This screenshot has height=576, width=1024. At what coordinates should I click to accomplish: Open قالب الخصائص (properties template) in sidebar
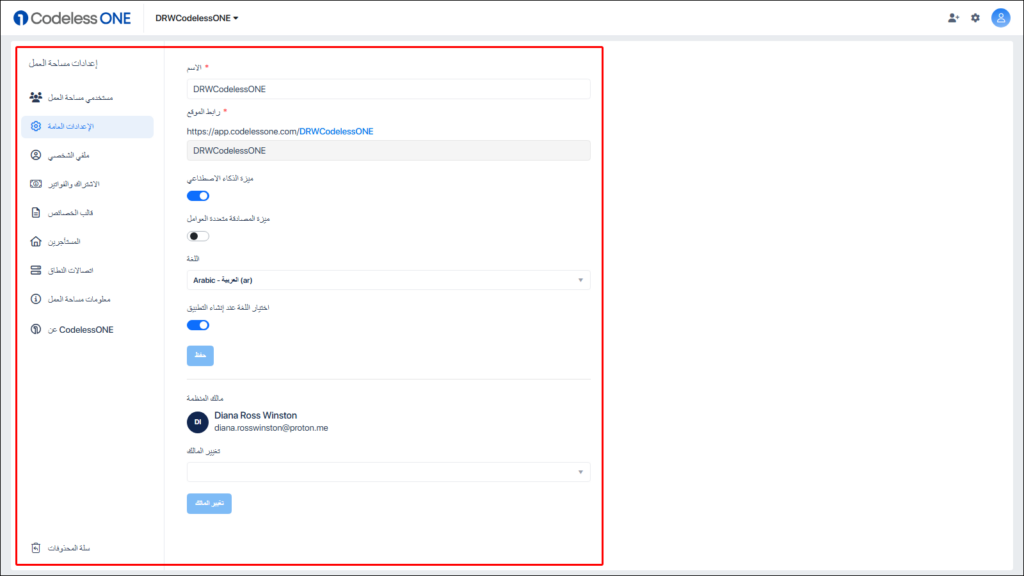tap(88, 213)
